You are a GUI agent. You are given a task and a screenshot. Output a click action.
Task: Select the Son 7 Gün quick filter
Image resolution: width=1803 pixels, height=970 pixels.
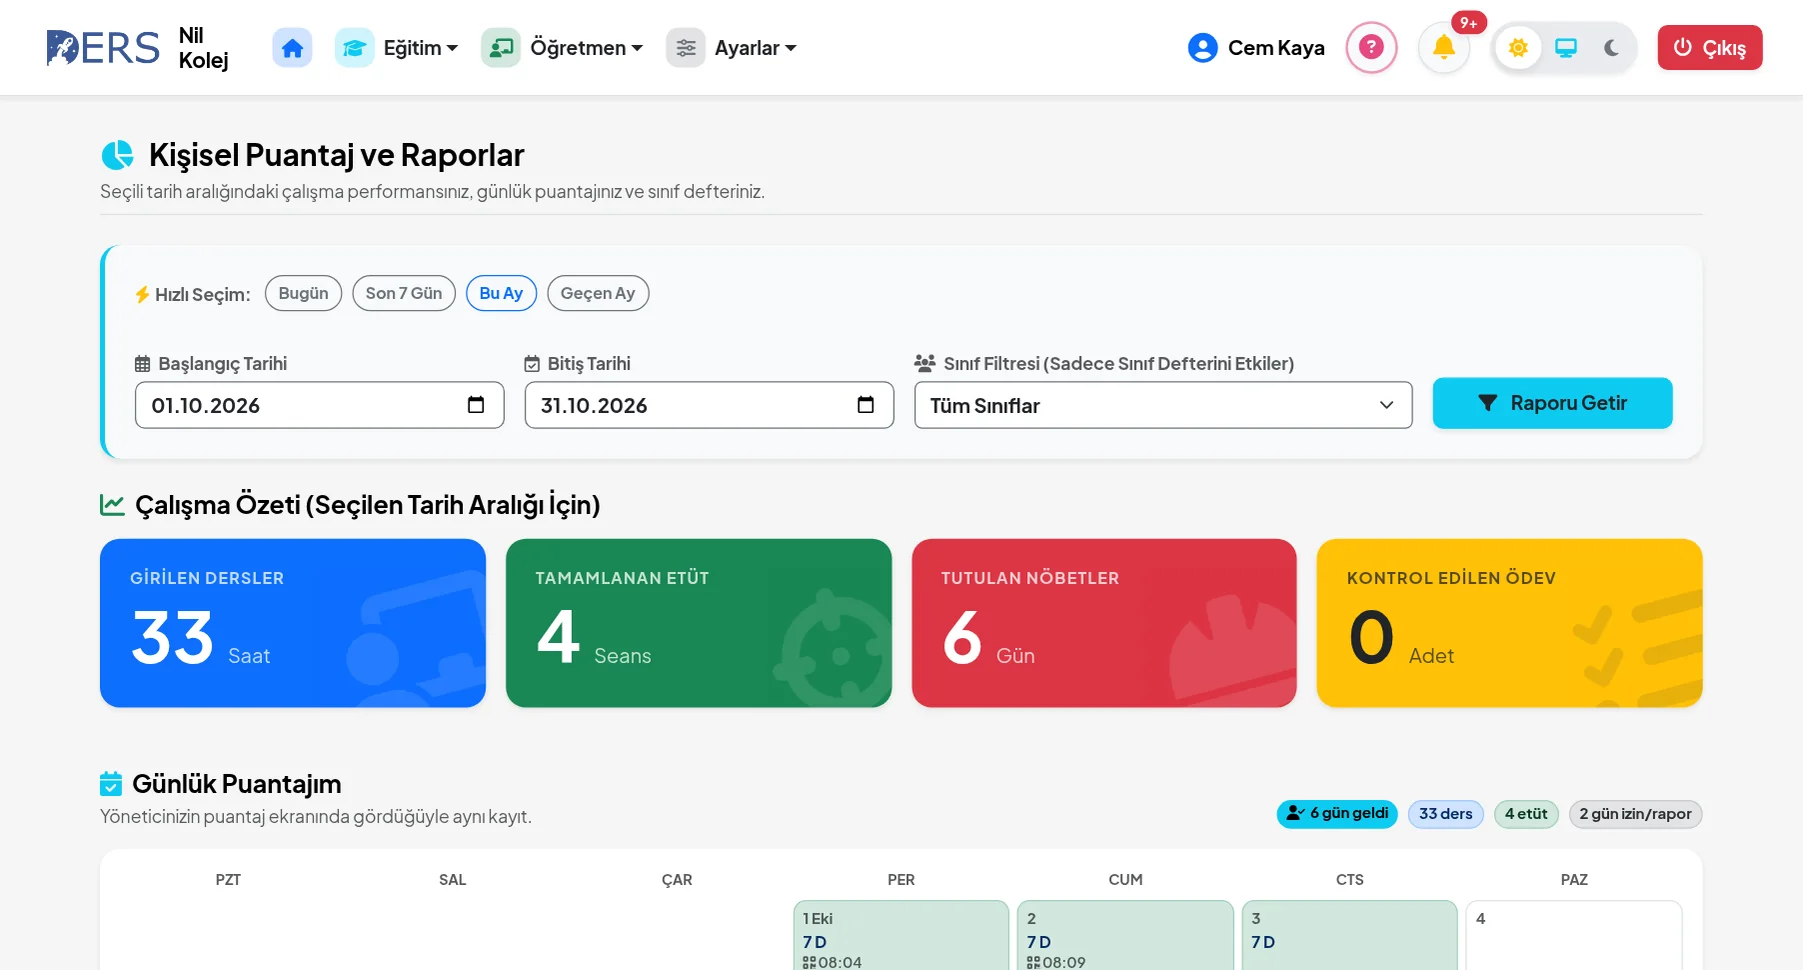click(404, 293)
